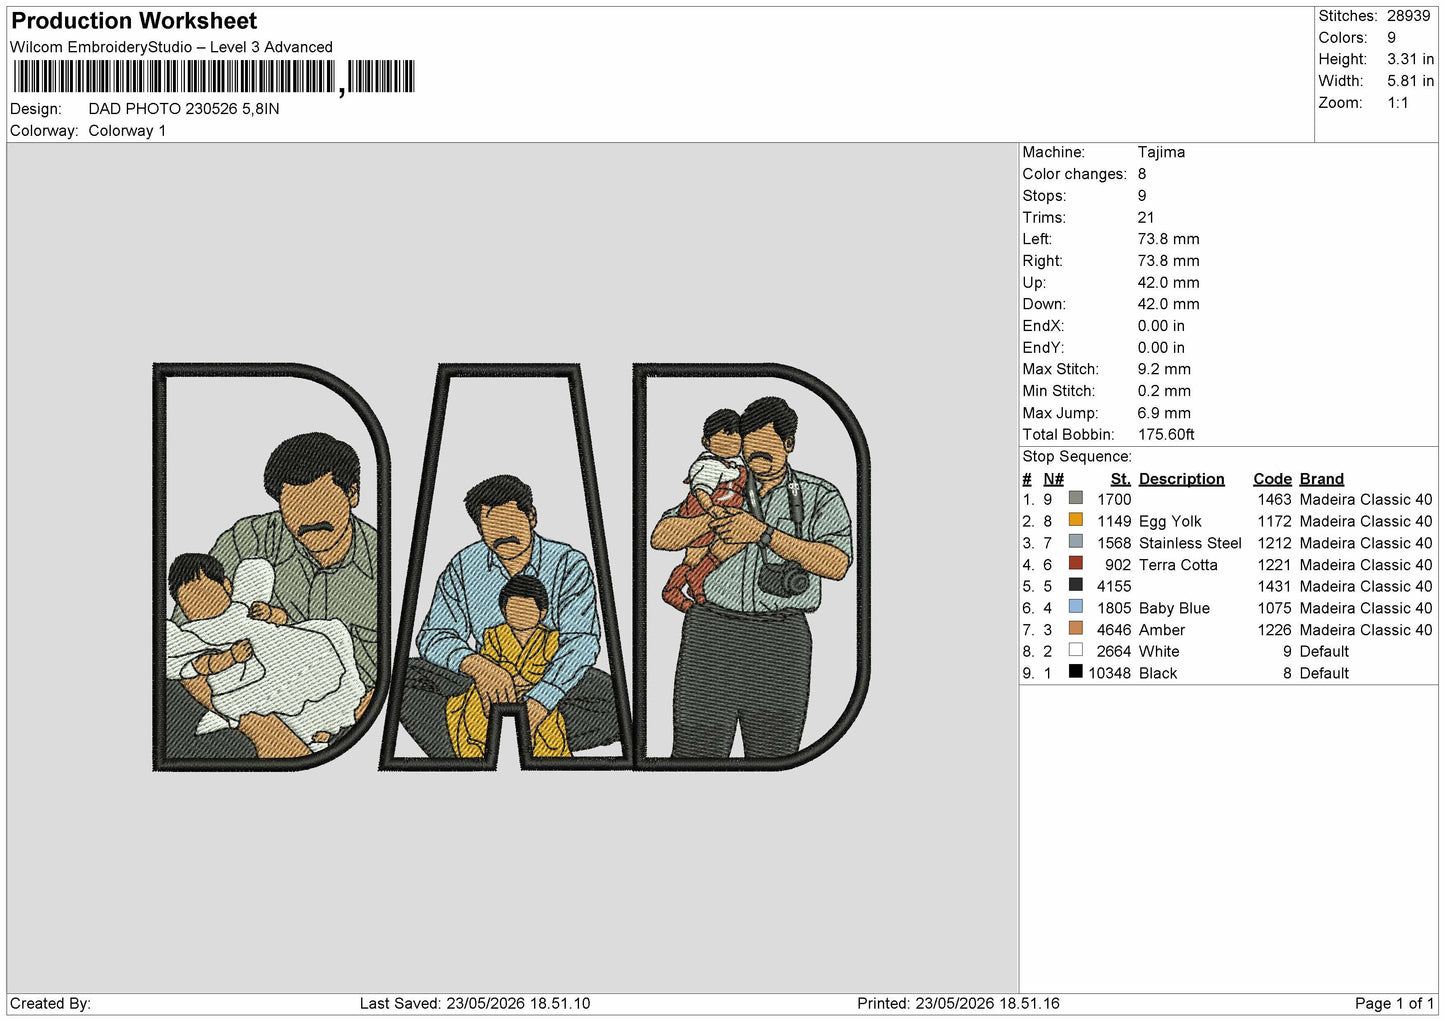This screenshot has height=1021, width=1445.
Task: Click the Created By label
Action: point(50,1004)
